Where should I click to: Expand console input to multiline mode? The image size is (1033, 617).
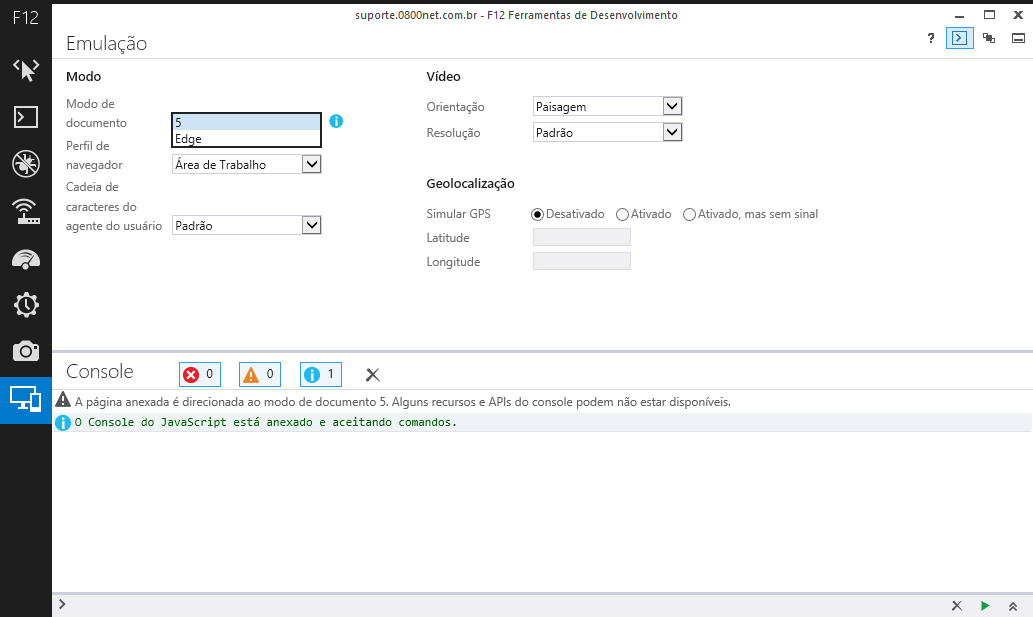1013,606
